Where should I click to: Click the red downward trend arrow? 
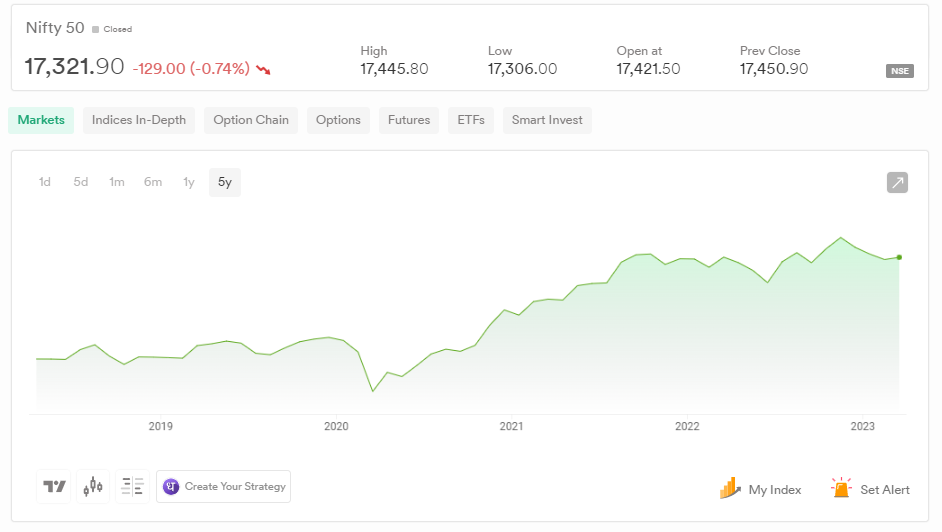pos(263,70)
